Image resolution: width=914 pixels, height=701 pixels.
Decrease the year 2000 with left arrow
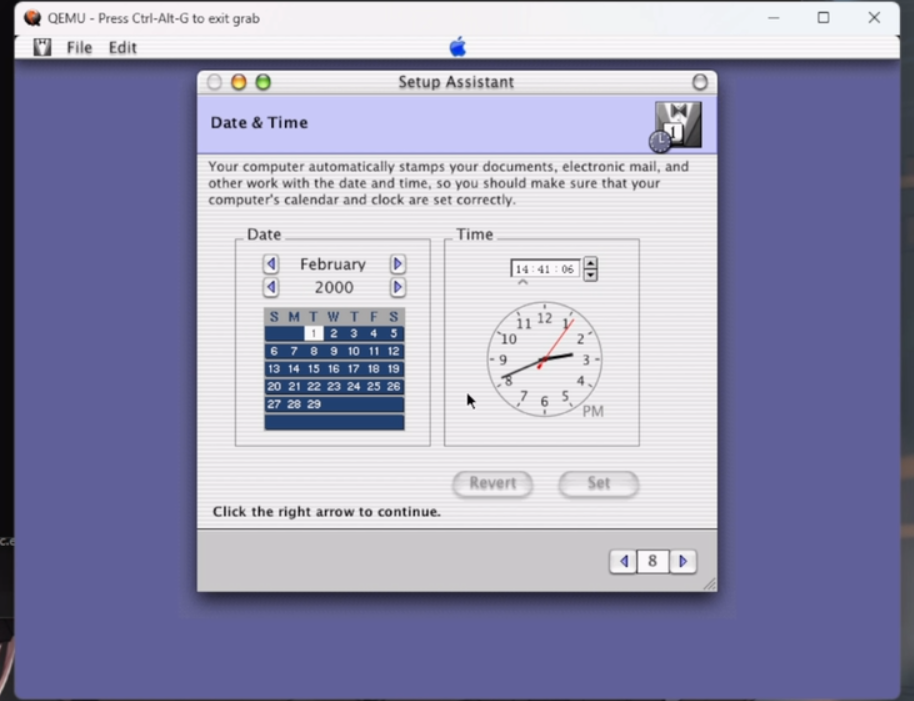271,288
